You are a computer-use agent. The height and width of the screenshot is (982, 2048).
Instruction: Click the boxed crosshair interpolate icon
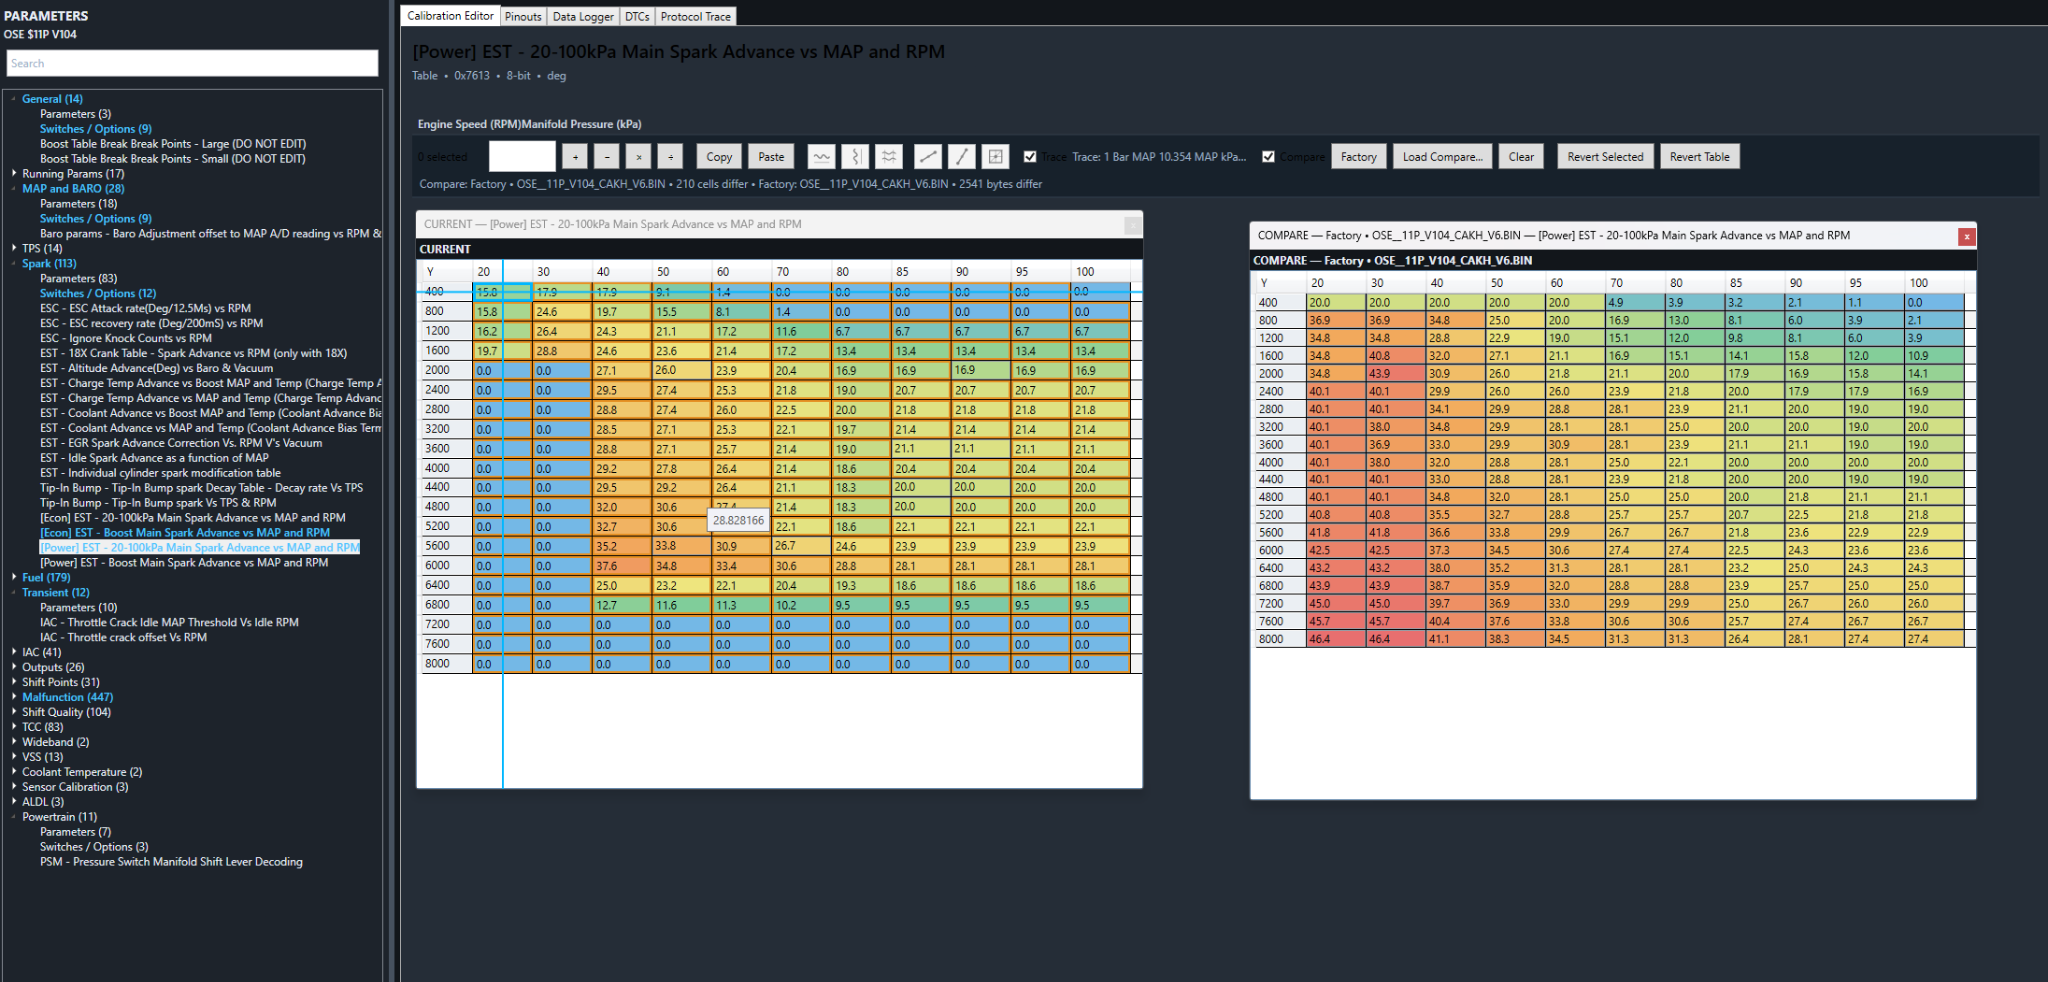(995, 157)
